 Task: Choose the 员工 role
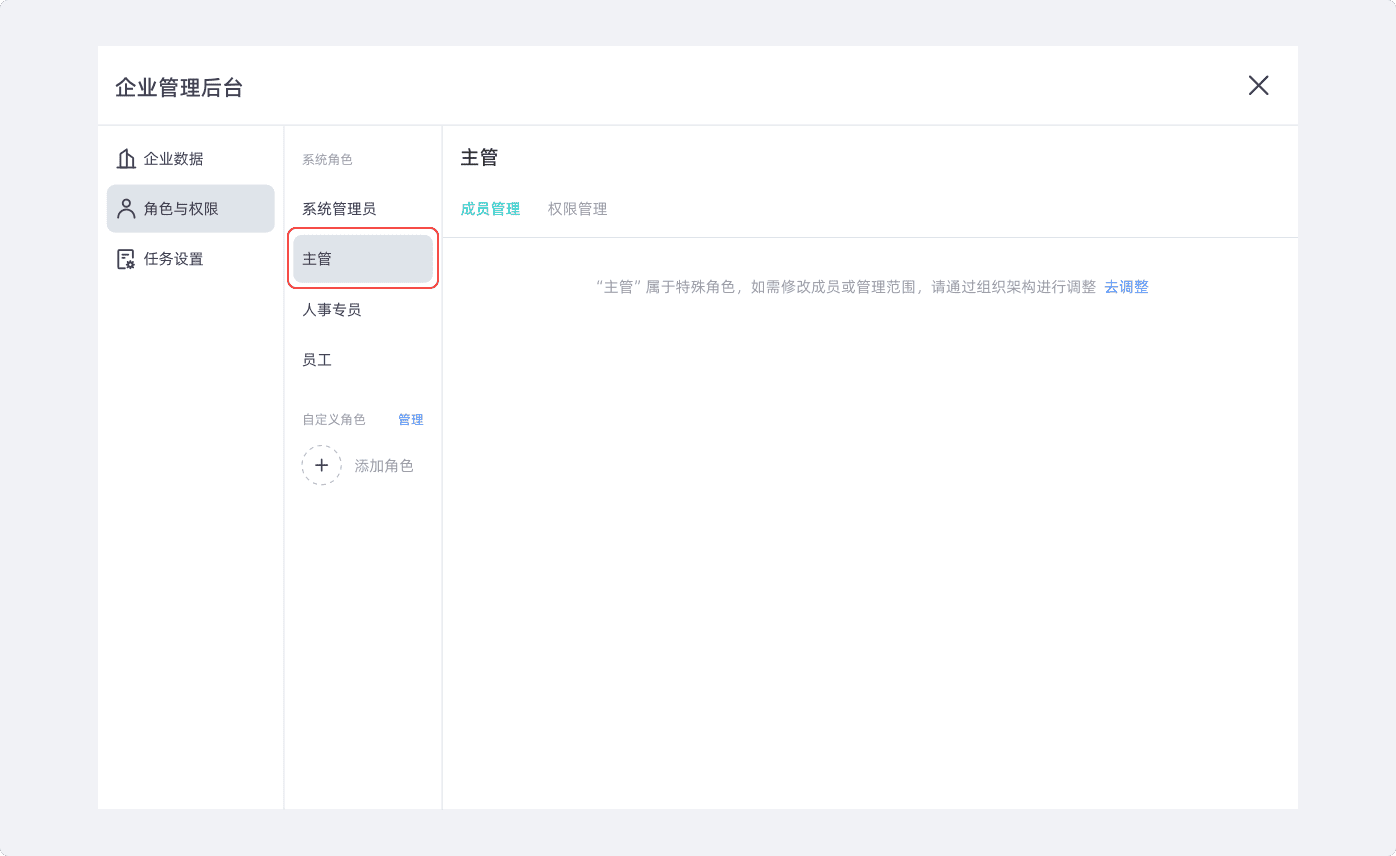coord(317,360)
